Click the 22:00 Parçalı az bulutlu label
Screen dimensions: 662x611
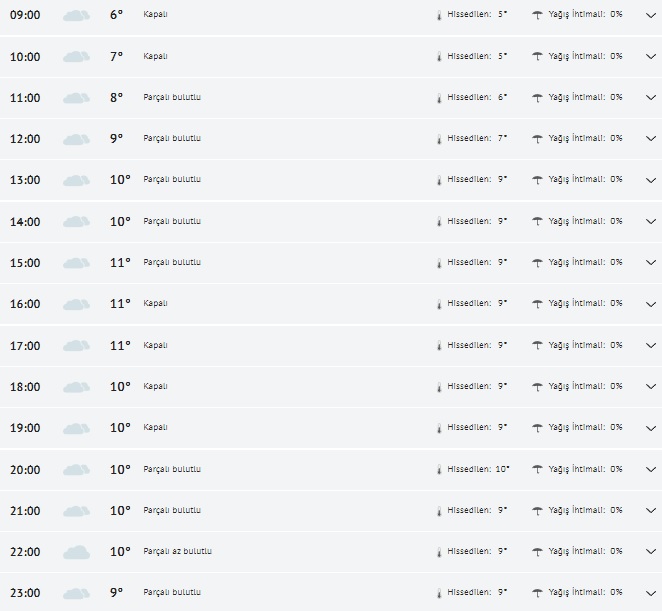(x=178, y=551)
